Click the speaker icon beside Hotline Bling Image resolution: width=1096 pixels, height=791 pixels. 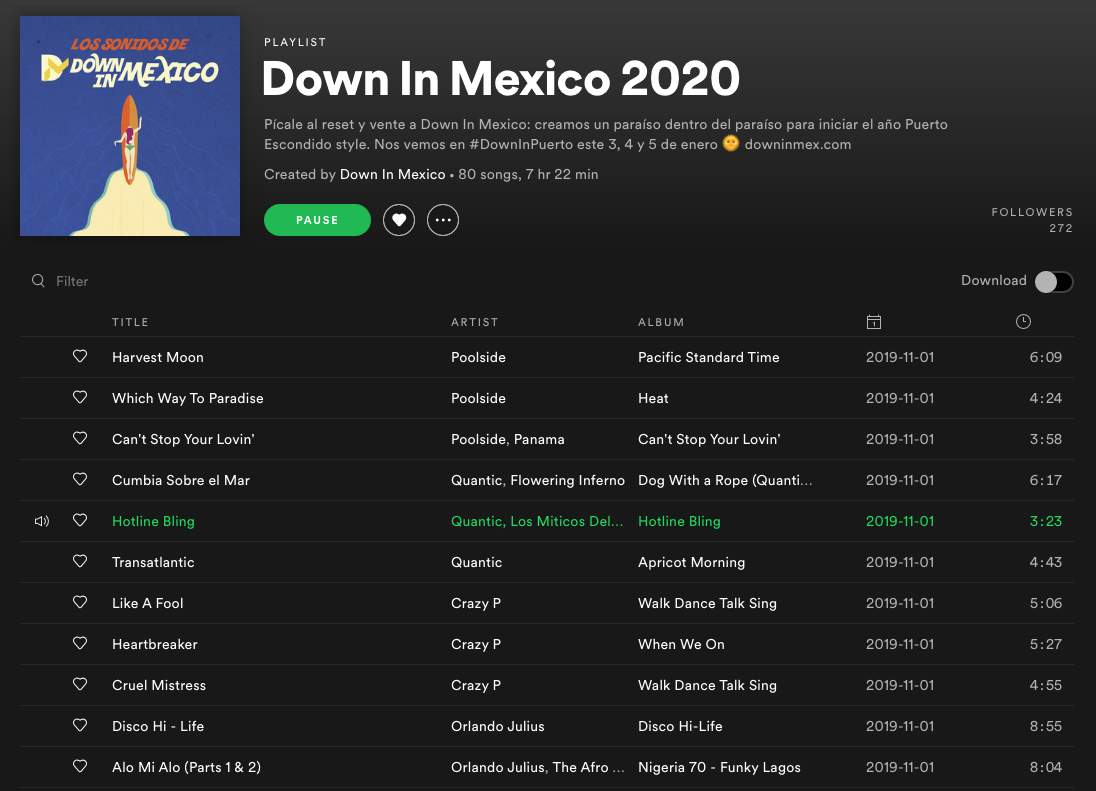(42, 521)
